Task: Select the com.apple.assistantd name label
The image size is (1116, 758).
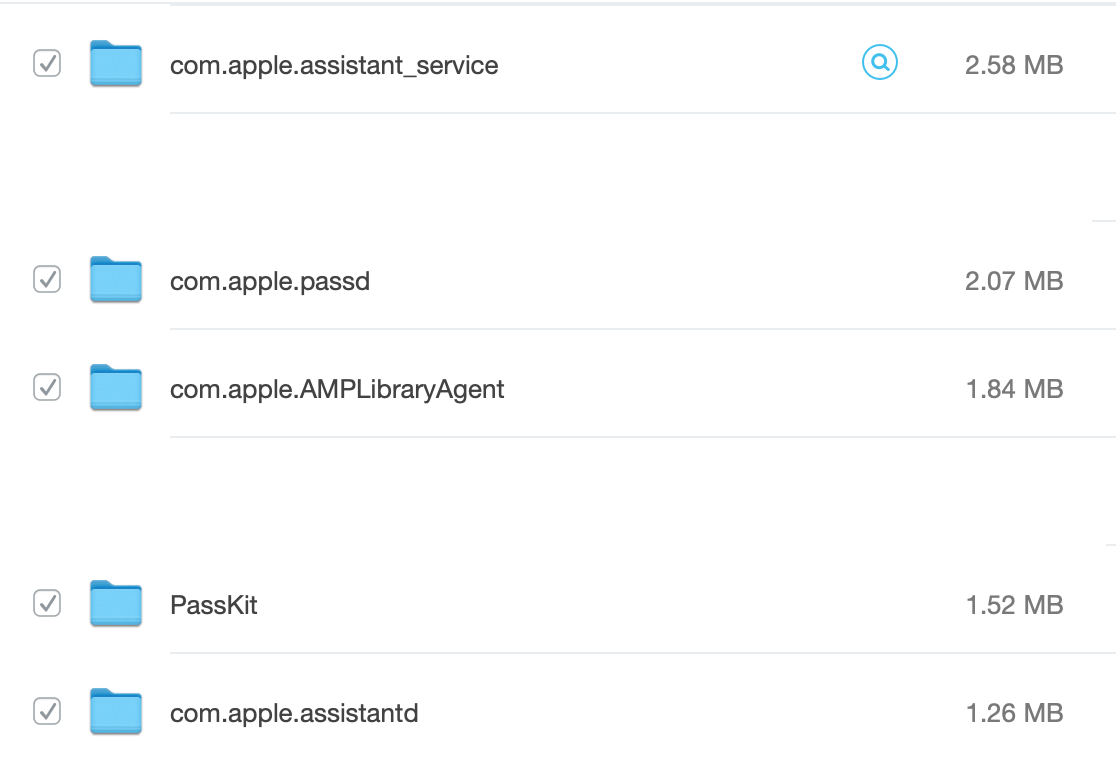Action: point(294,714)
